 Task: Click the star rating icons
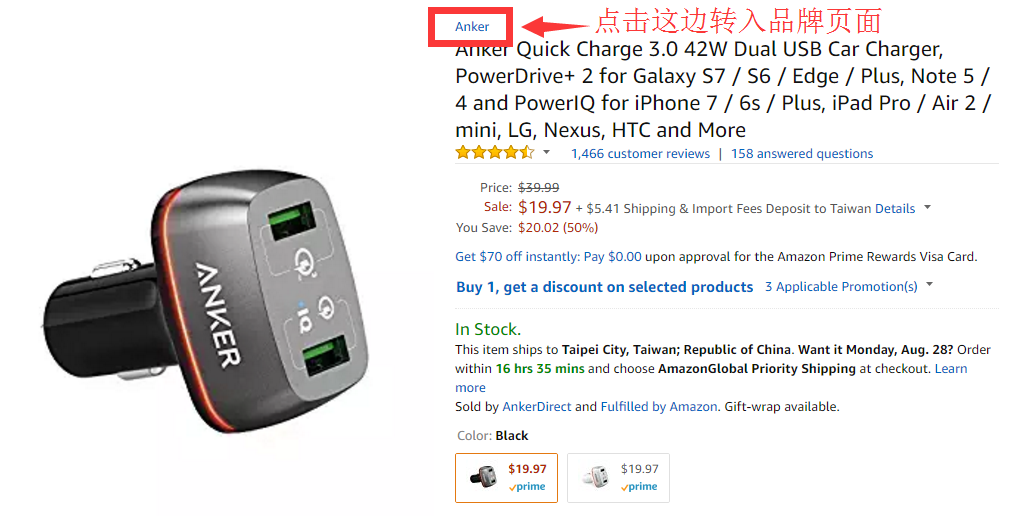point(495,153)
